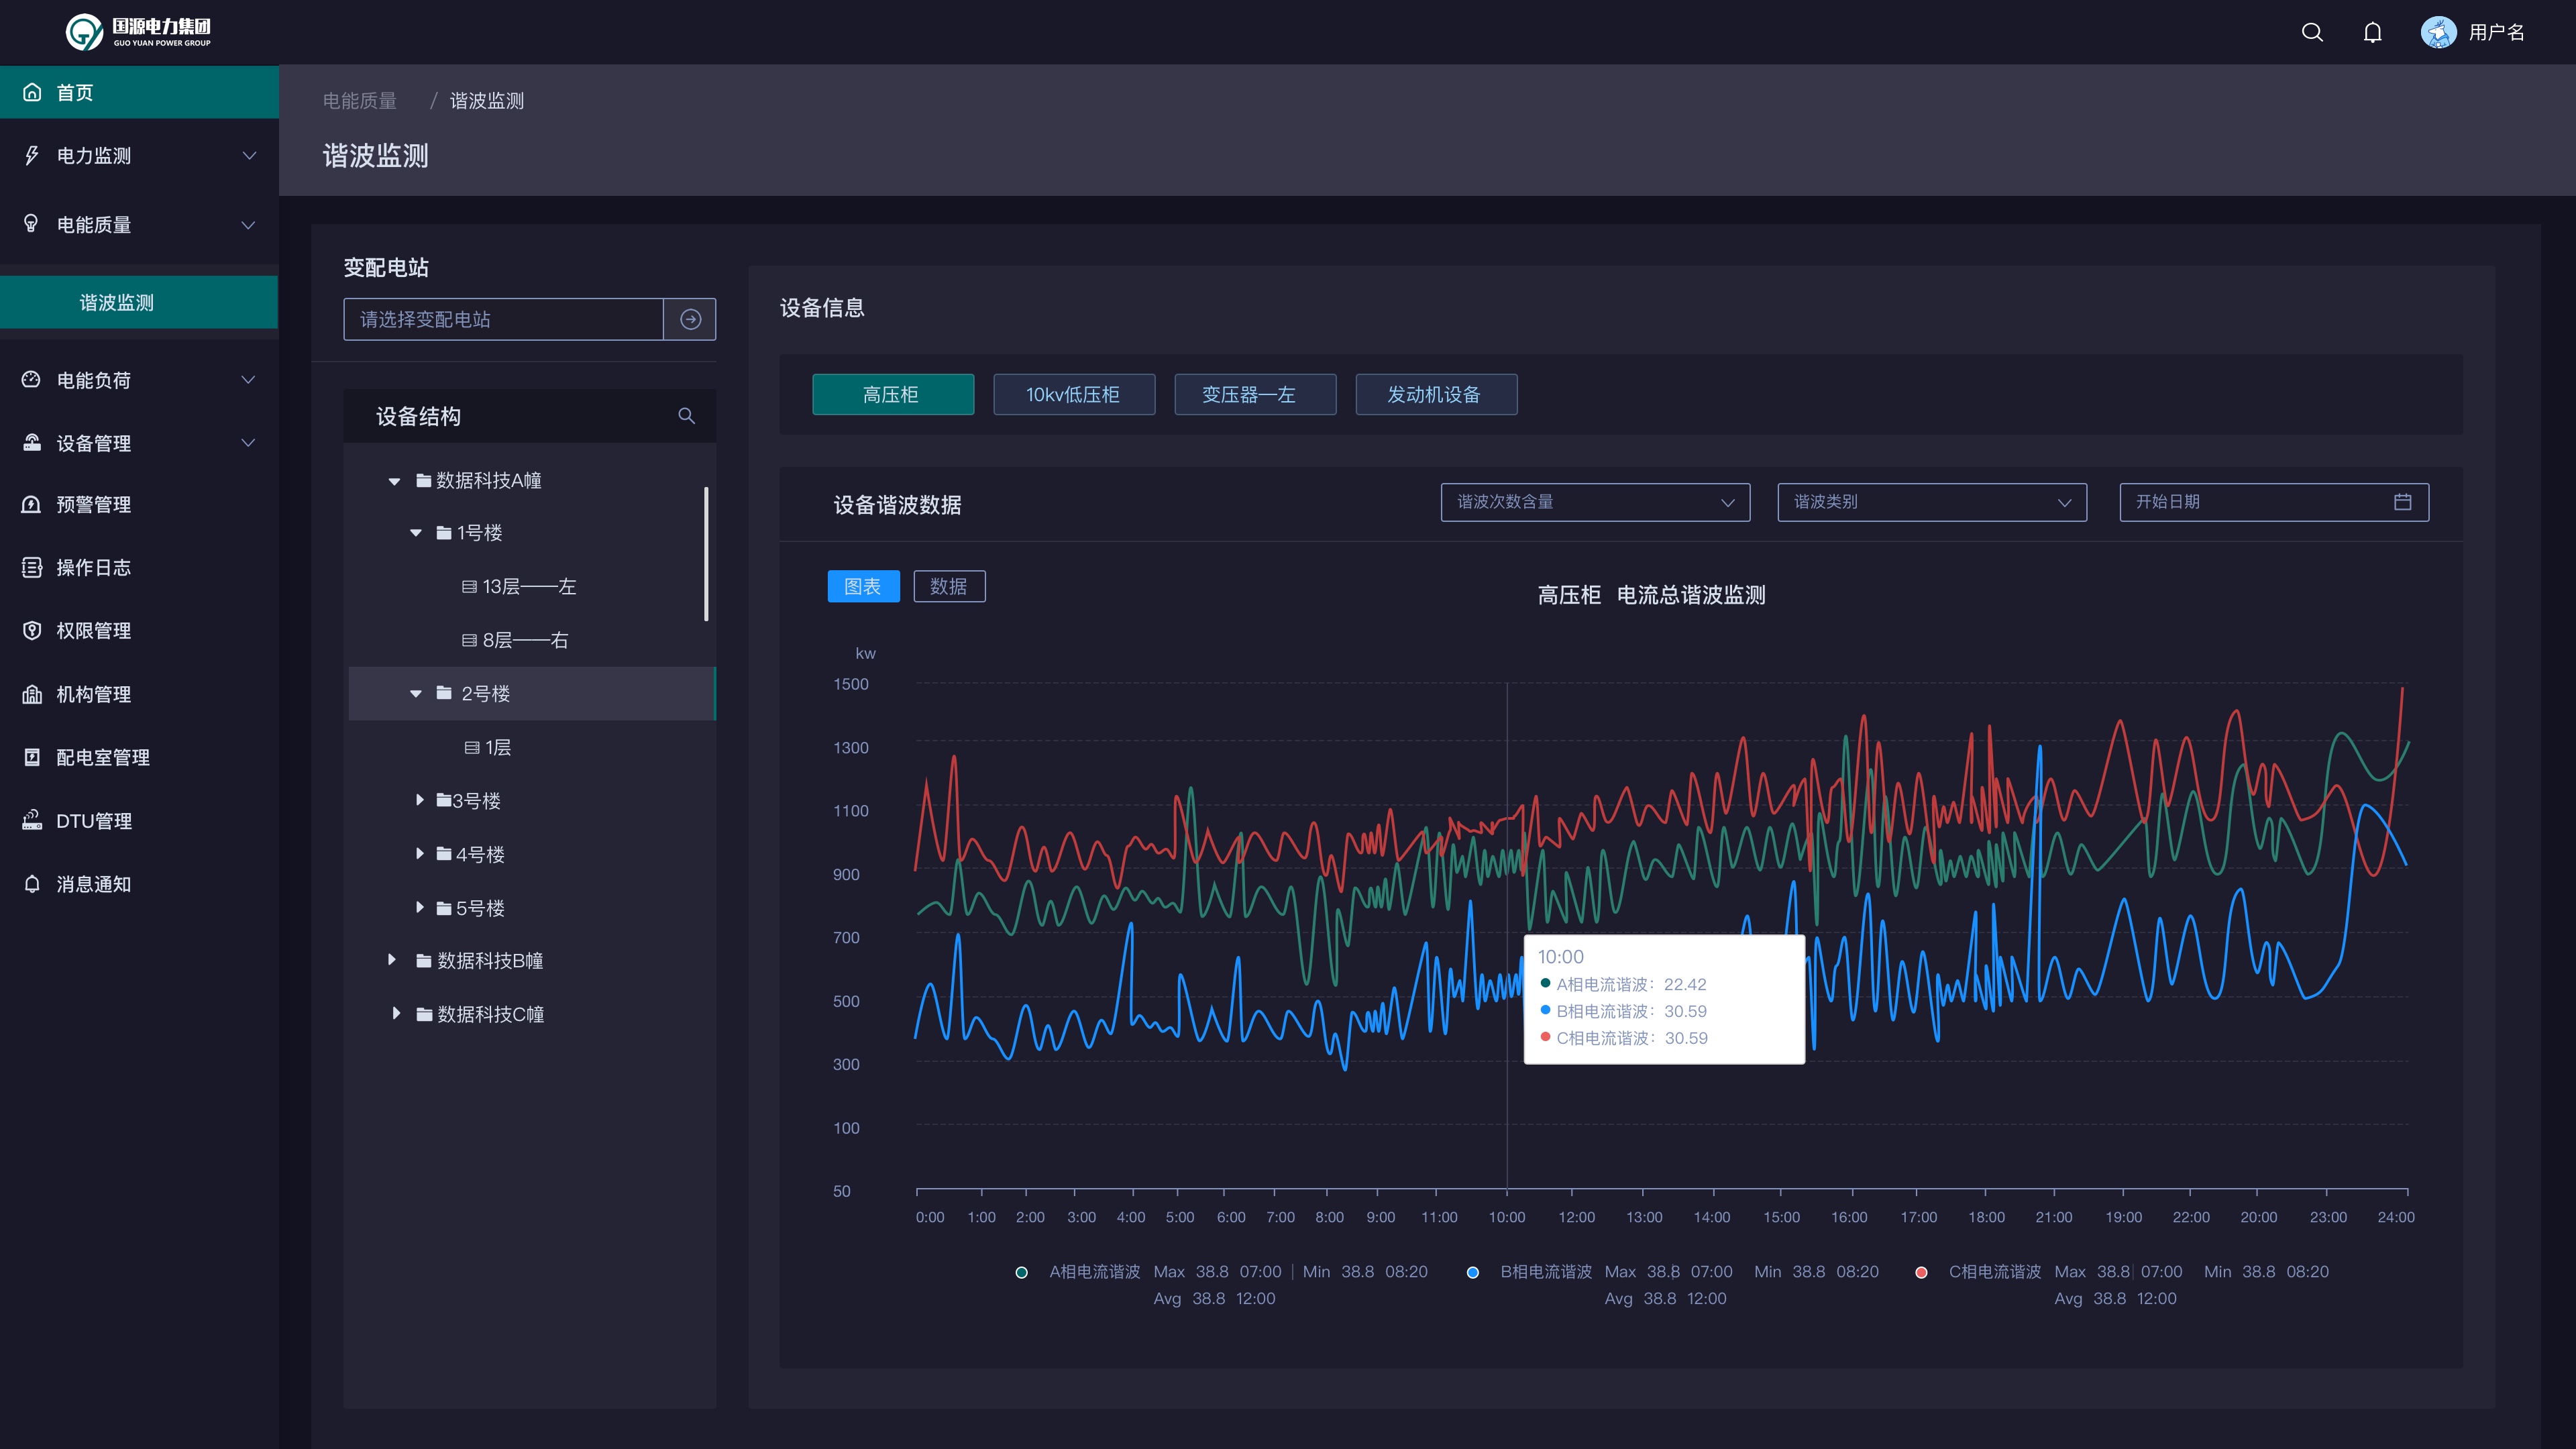Viewport: 2576px width, 1449px height.
Task: Expand the 4号楼 tree node
Action: (x=420, y=853)
